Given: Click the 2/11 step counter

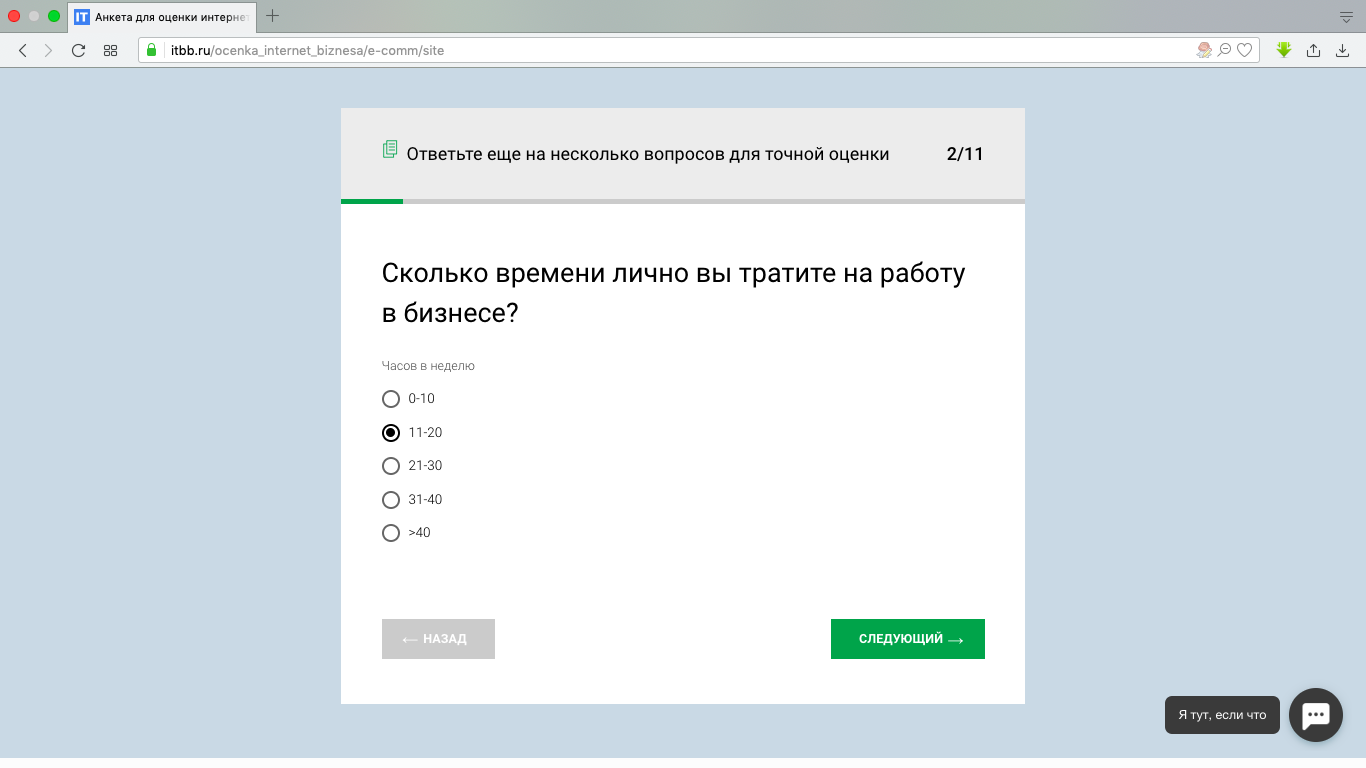Looking at the screenshot, I should 965,154.
